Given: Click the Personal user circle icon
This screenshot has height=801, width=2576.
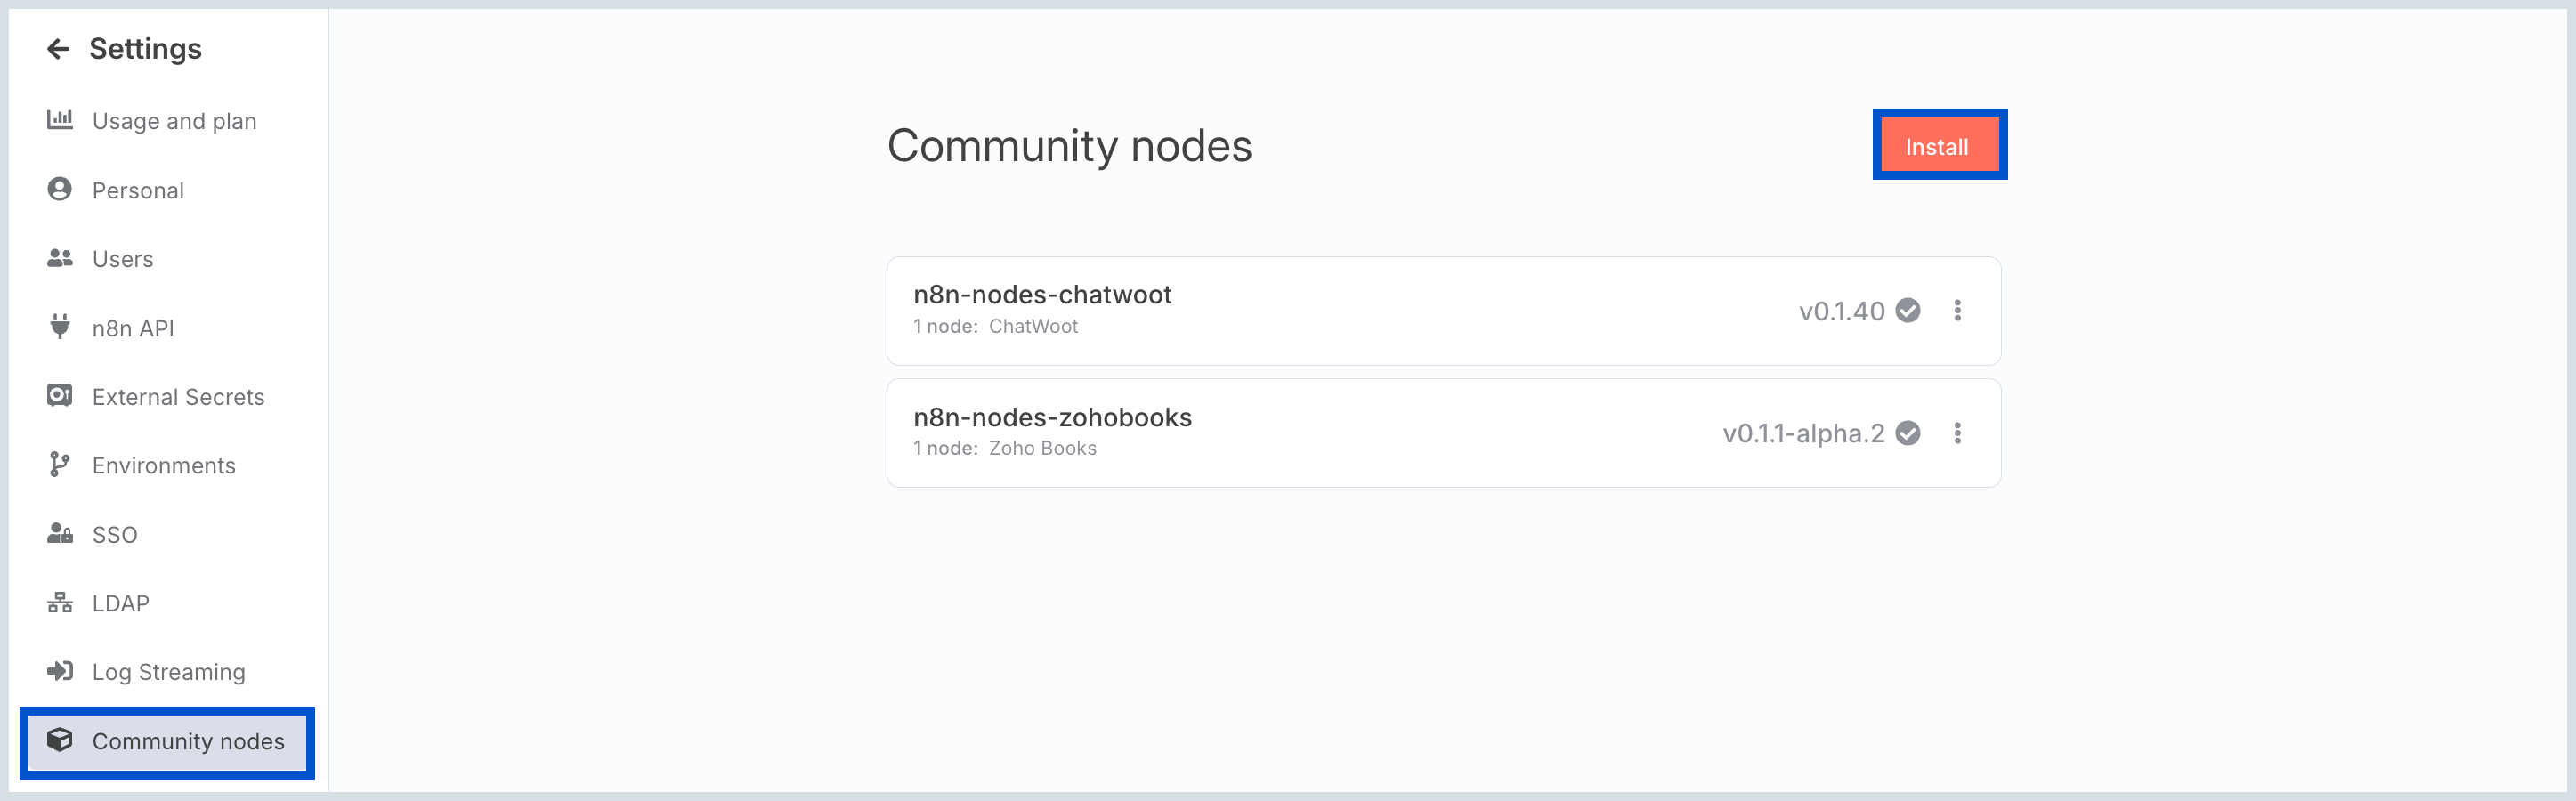Looking at the screenshot, I should click(x=60, y=189).
